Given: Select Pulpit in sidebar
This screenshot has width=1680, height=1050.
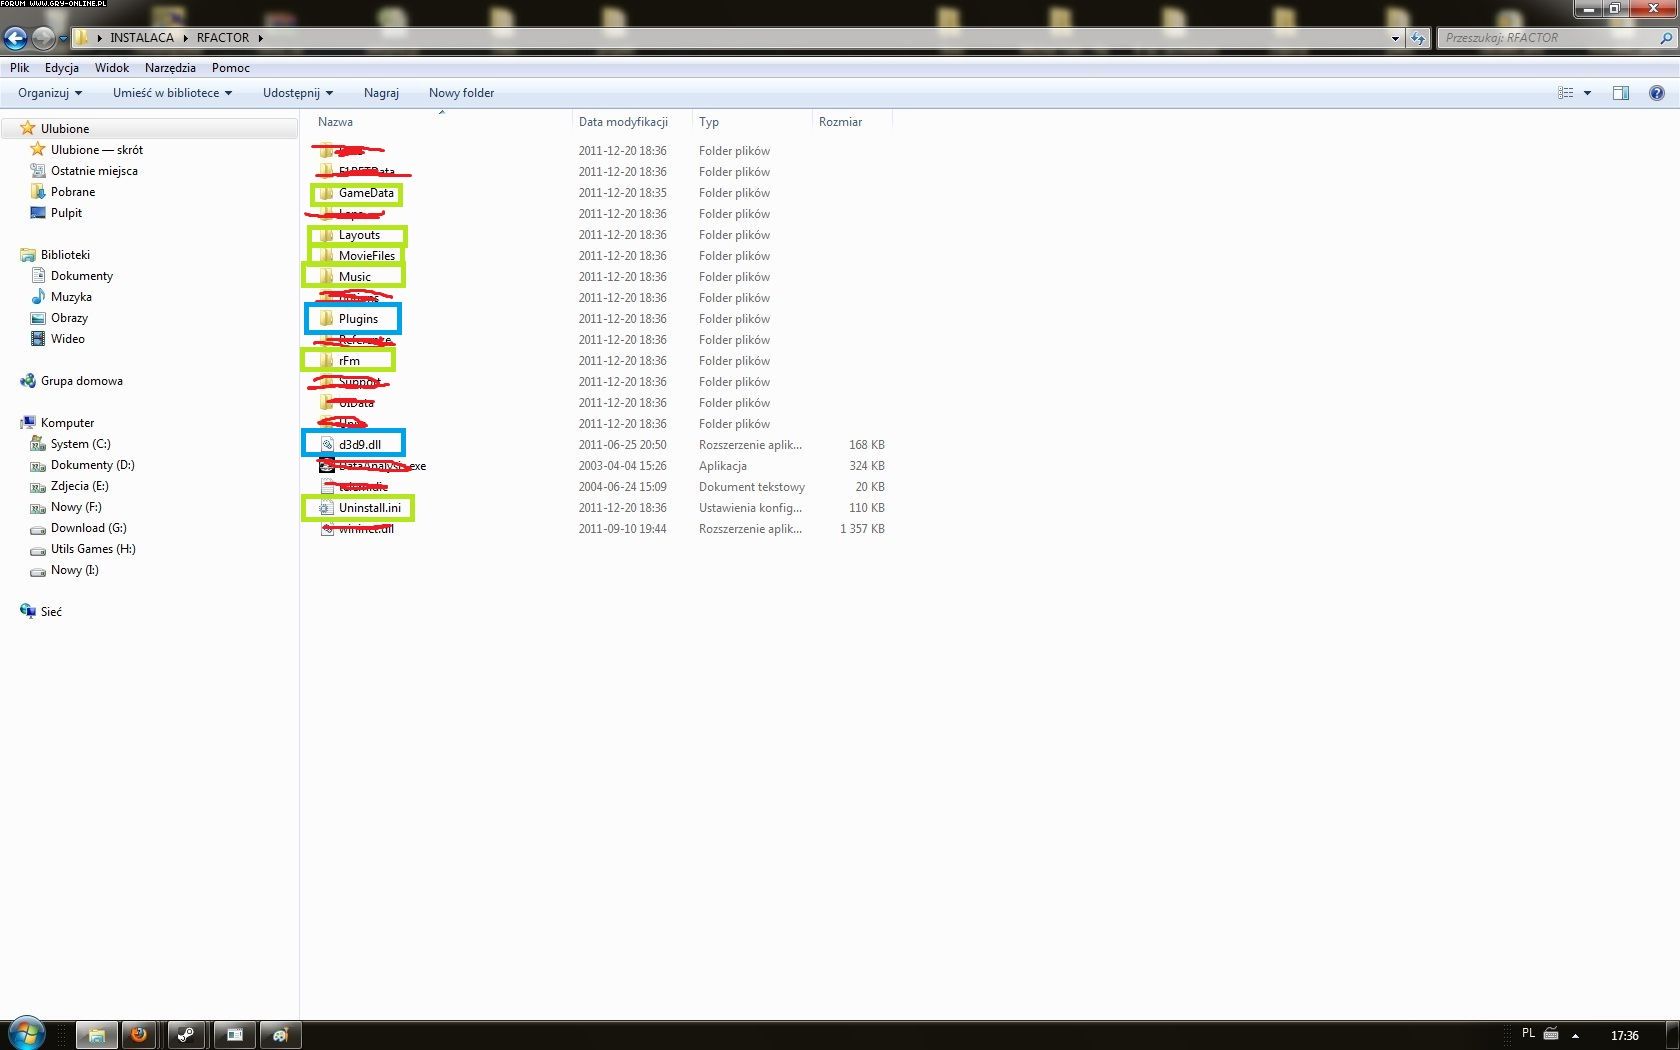Looking at the screenshot, I should click(66, 213).
